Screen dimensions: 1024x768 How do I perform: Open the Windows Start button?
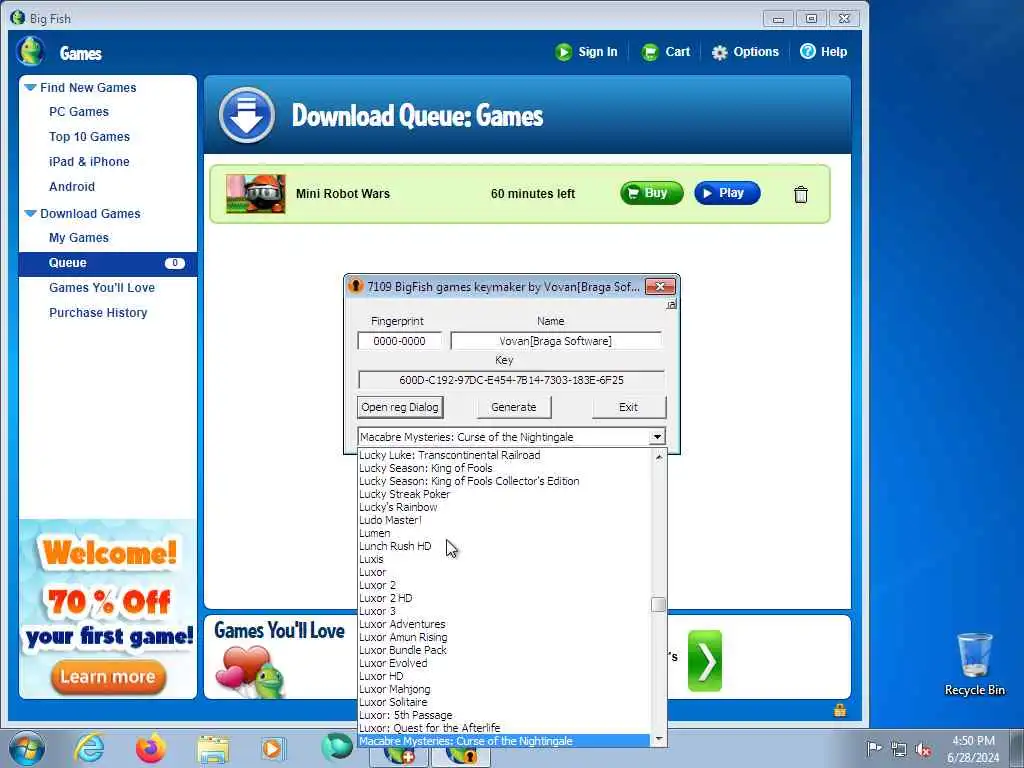tap(27, 748)
